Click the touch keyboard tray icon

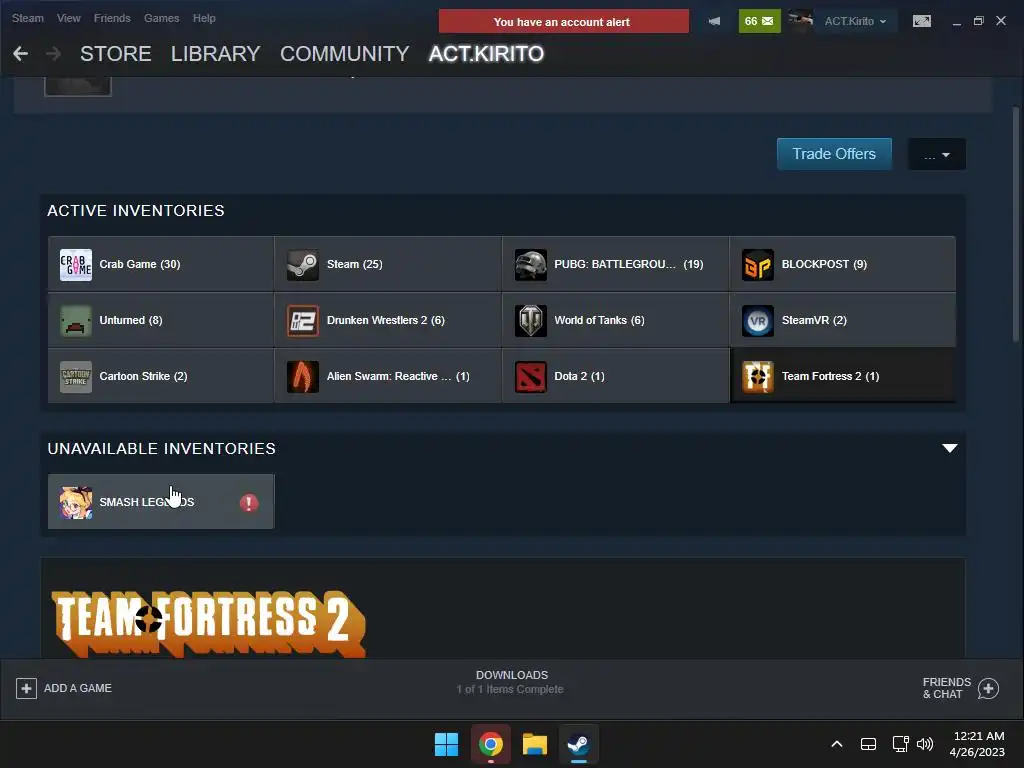click(x=868, y=744)
